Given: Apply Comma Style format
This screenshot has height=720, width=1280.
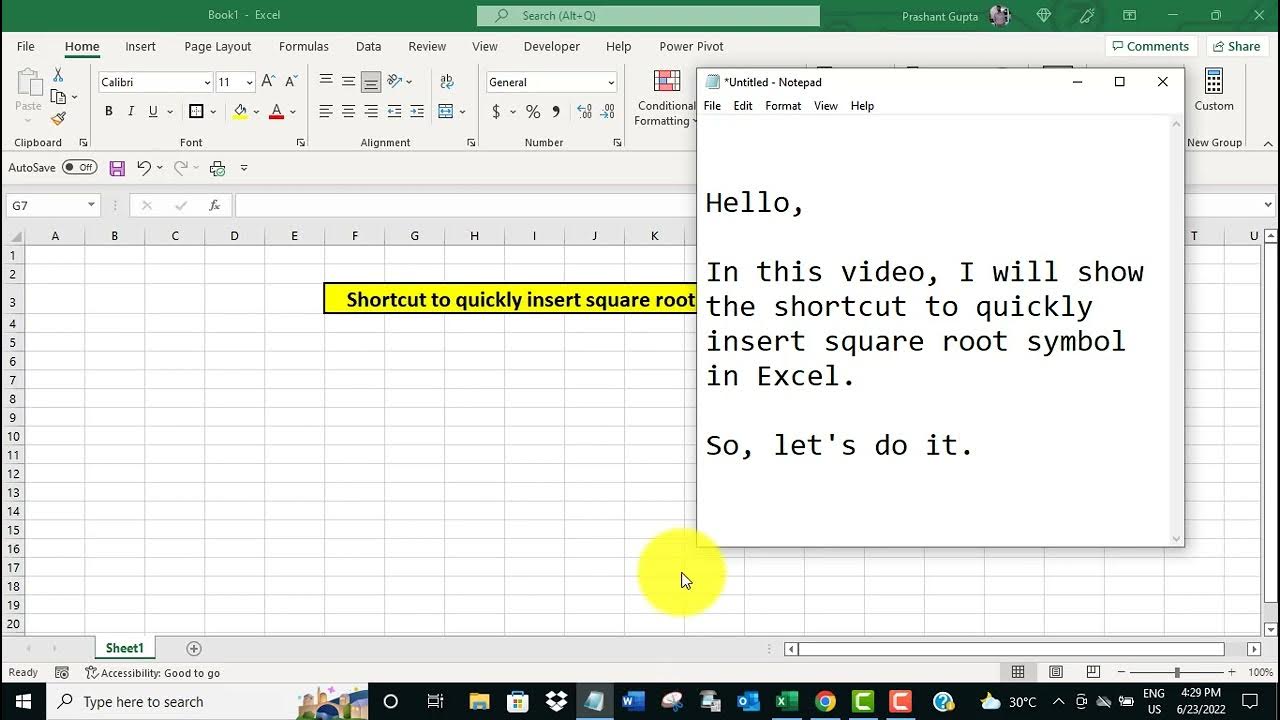Looking at the screenshot, I should click(x=556, y=112).
